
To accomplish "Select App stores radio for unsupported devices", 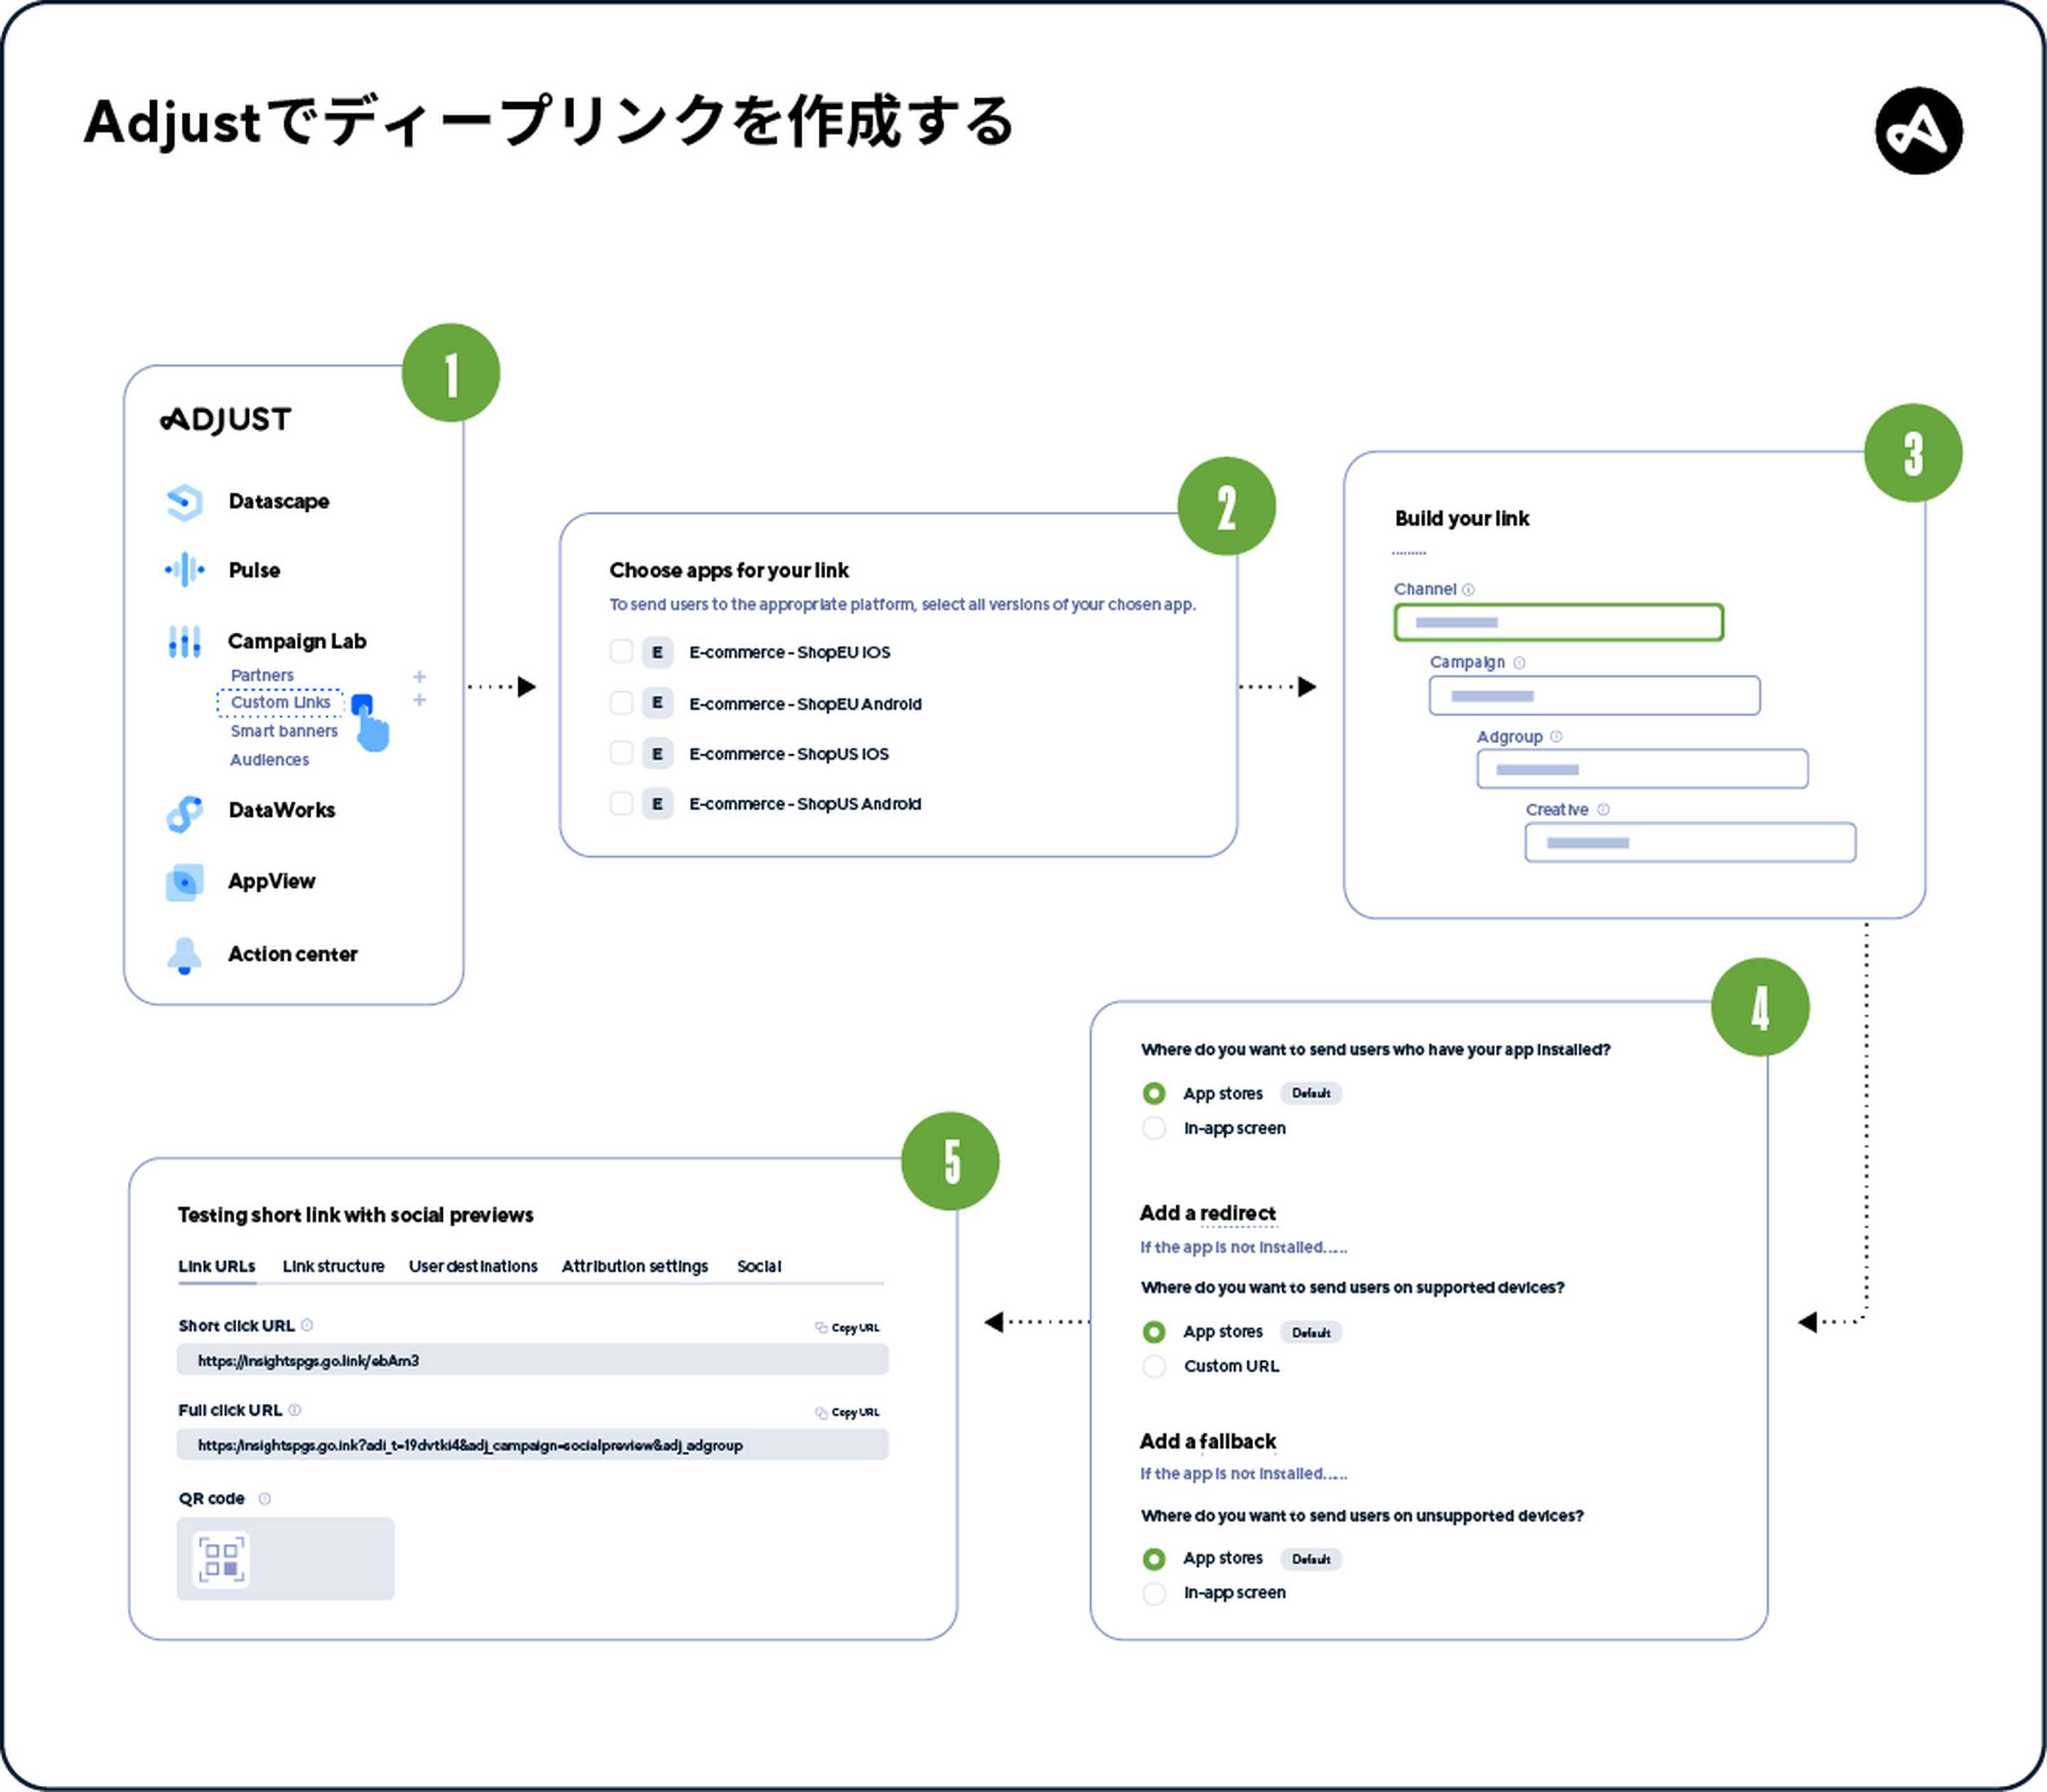I will tap(1154, 1559).
